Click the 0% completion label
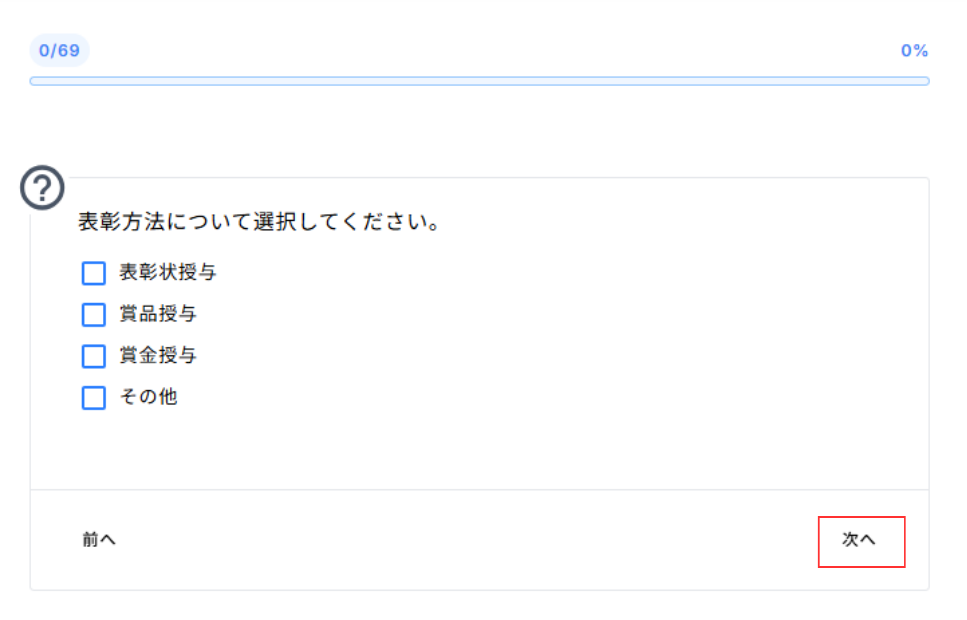This screenshot has height=620, width=967. click(x=914, y=51)
